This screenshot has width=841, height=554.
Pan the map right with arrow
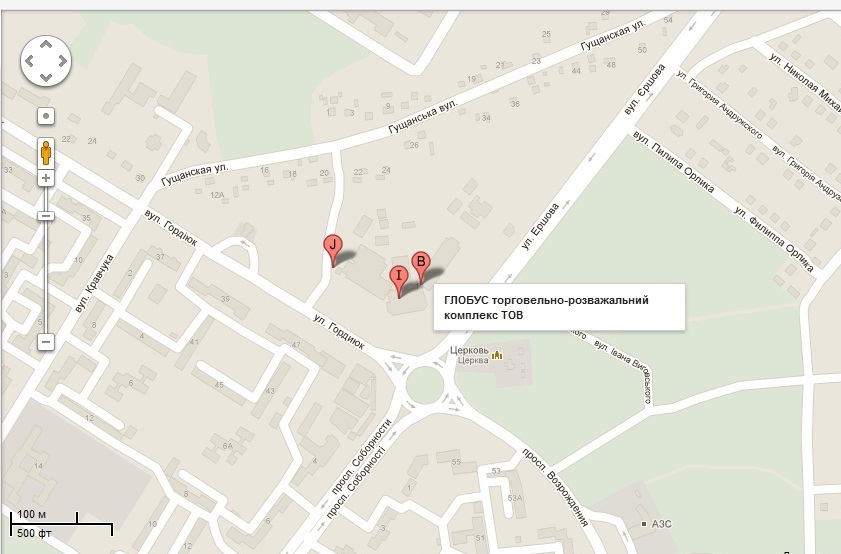click(62, 61)
